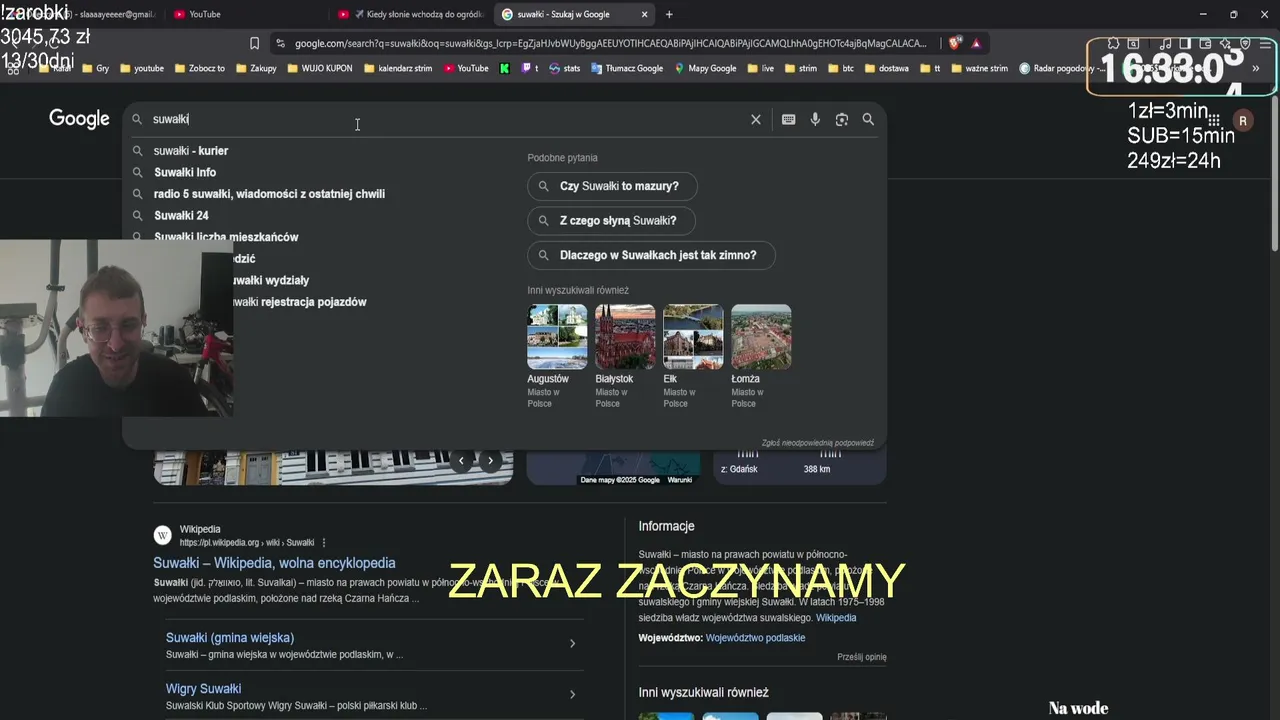Viewport: 1280px width, 720px height.
Task: Open the on-screen keyboard input tool
Action: (789, 119)
